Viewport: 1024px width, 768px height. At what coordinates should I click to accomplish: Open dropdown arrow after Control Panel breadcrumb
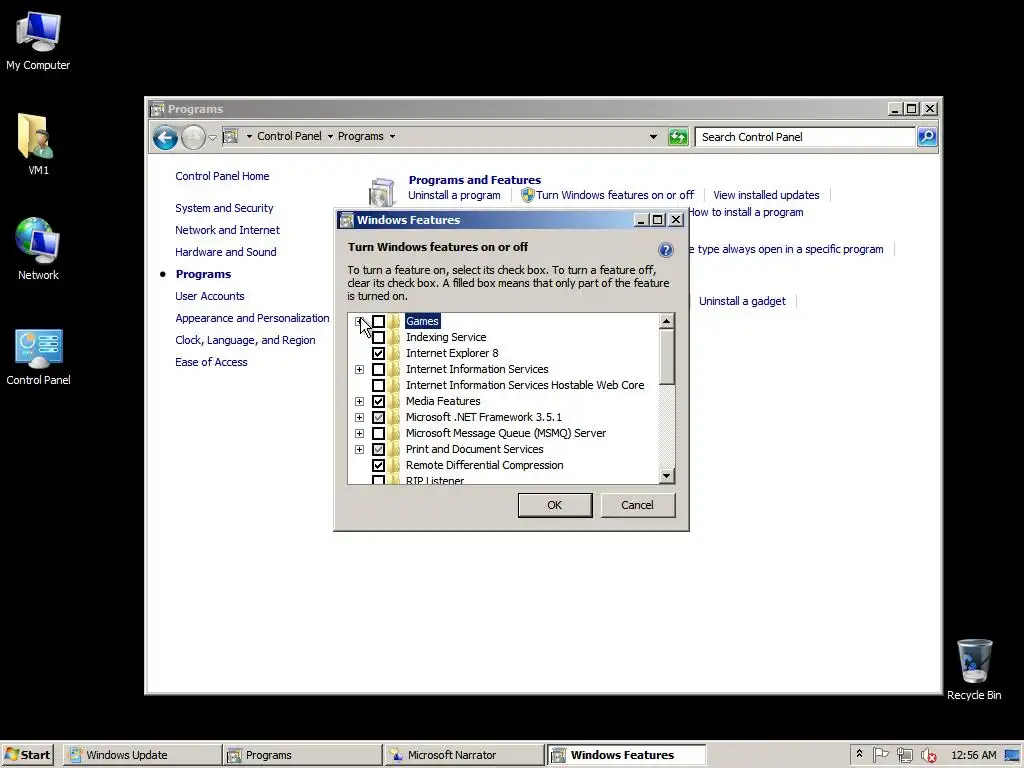[330, 136]
